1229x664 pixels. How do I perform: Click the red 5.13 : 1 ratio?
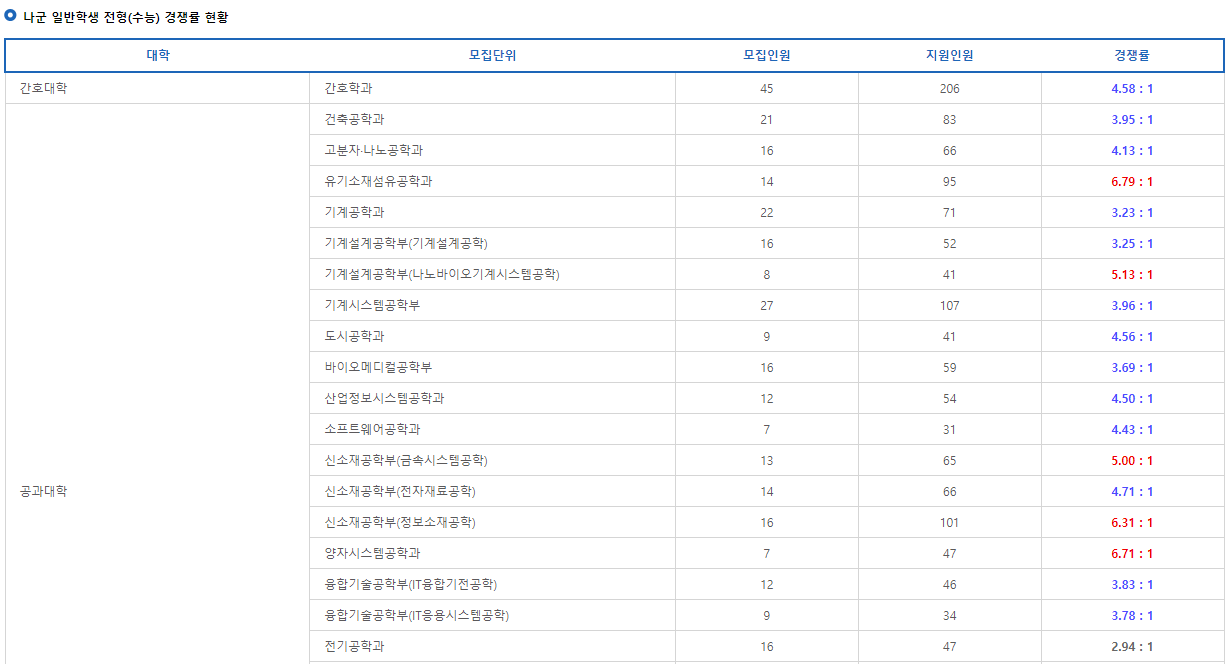tap(1132, 275)
